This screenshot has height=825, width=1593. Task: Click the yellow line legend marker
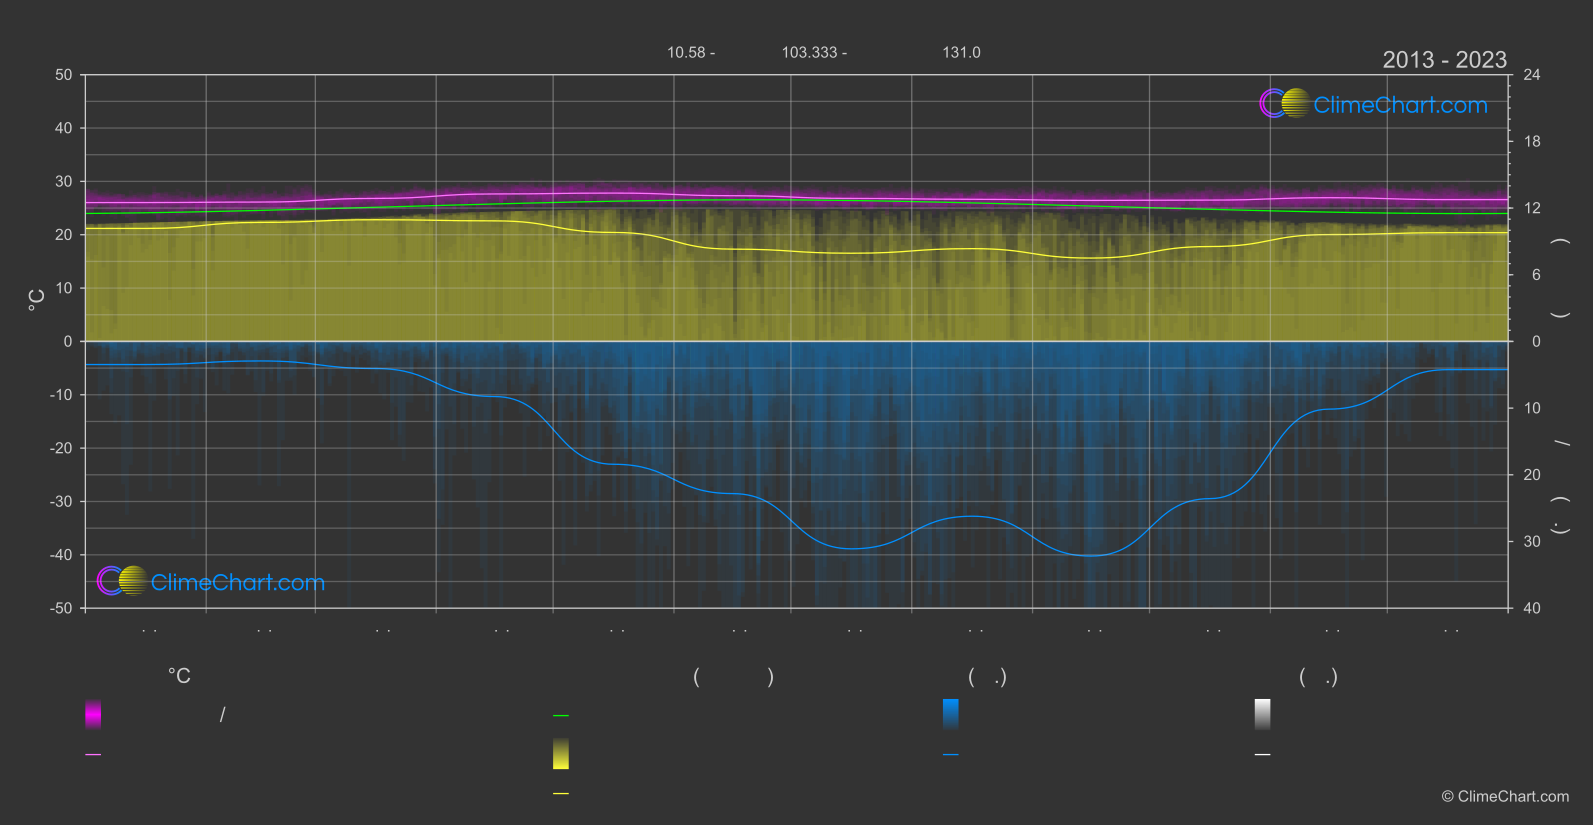point(561,794)
